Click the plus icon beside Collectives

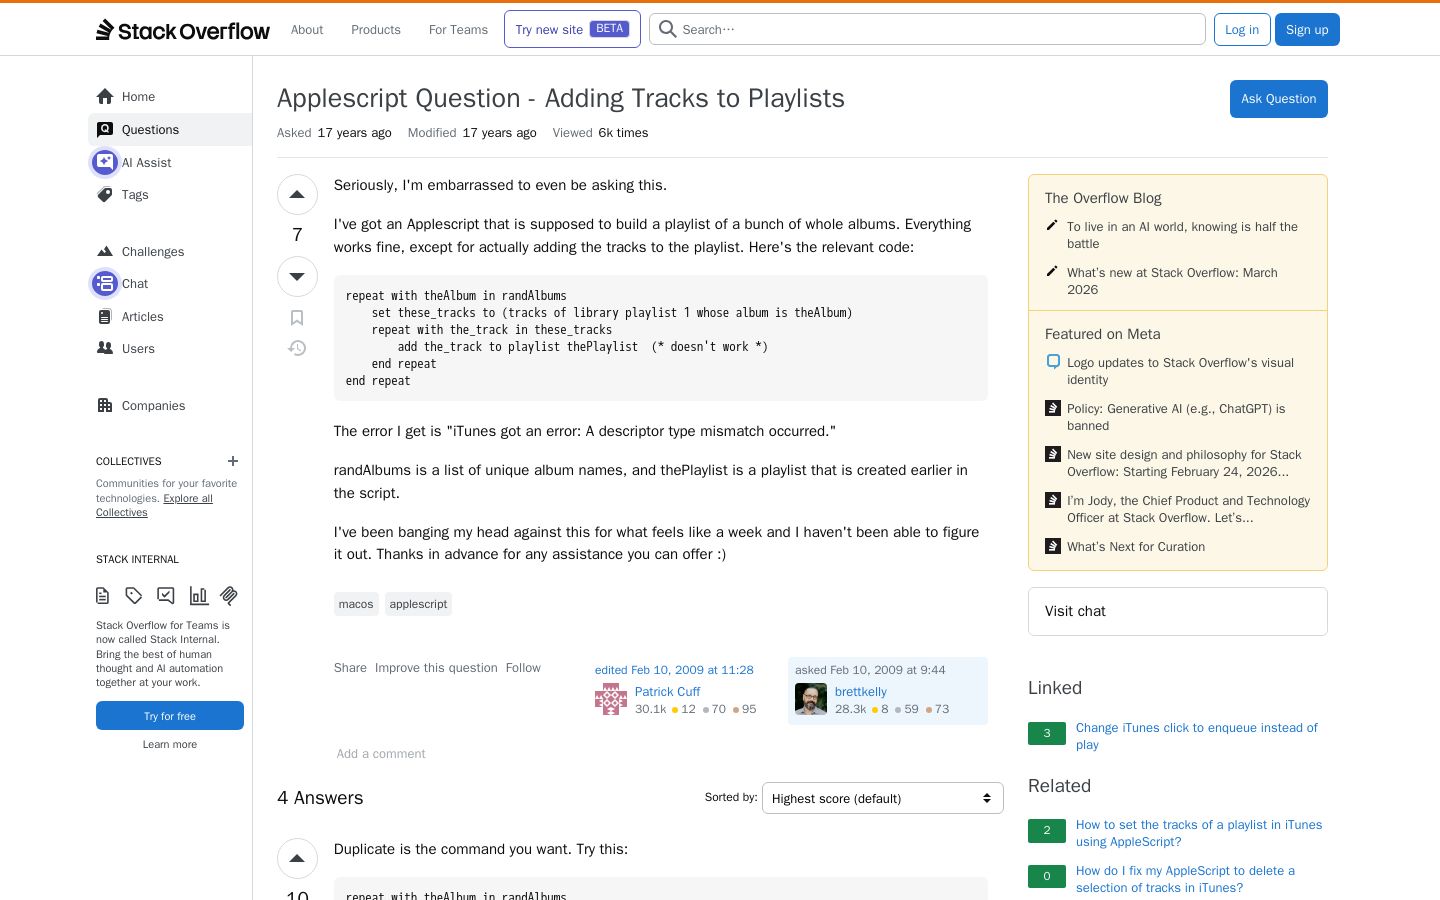pyautogui.click(x=233, y=461)
